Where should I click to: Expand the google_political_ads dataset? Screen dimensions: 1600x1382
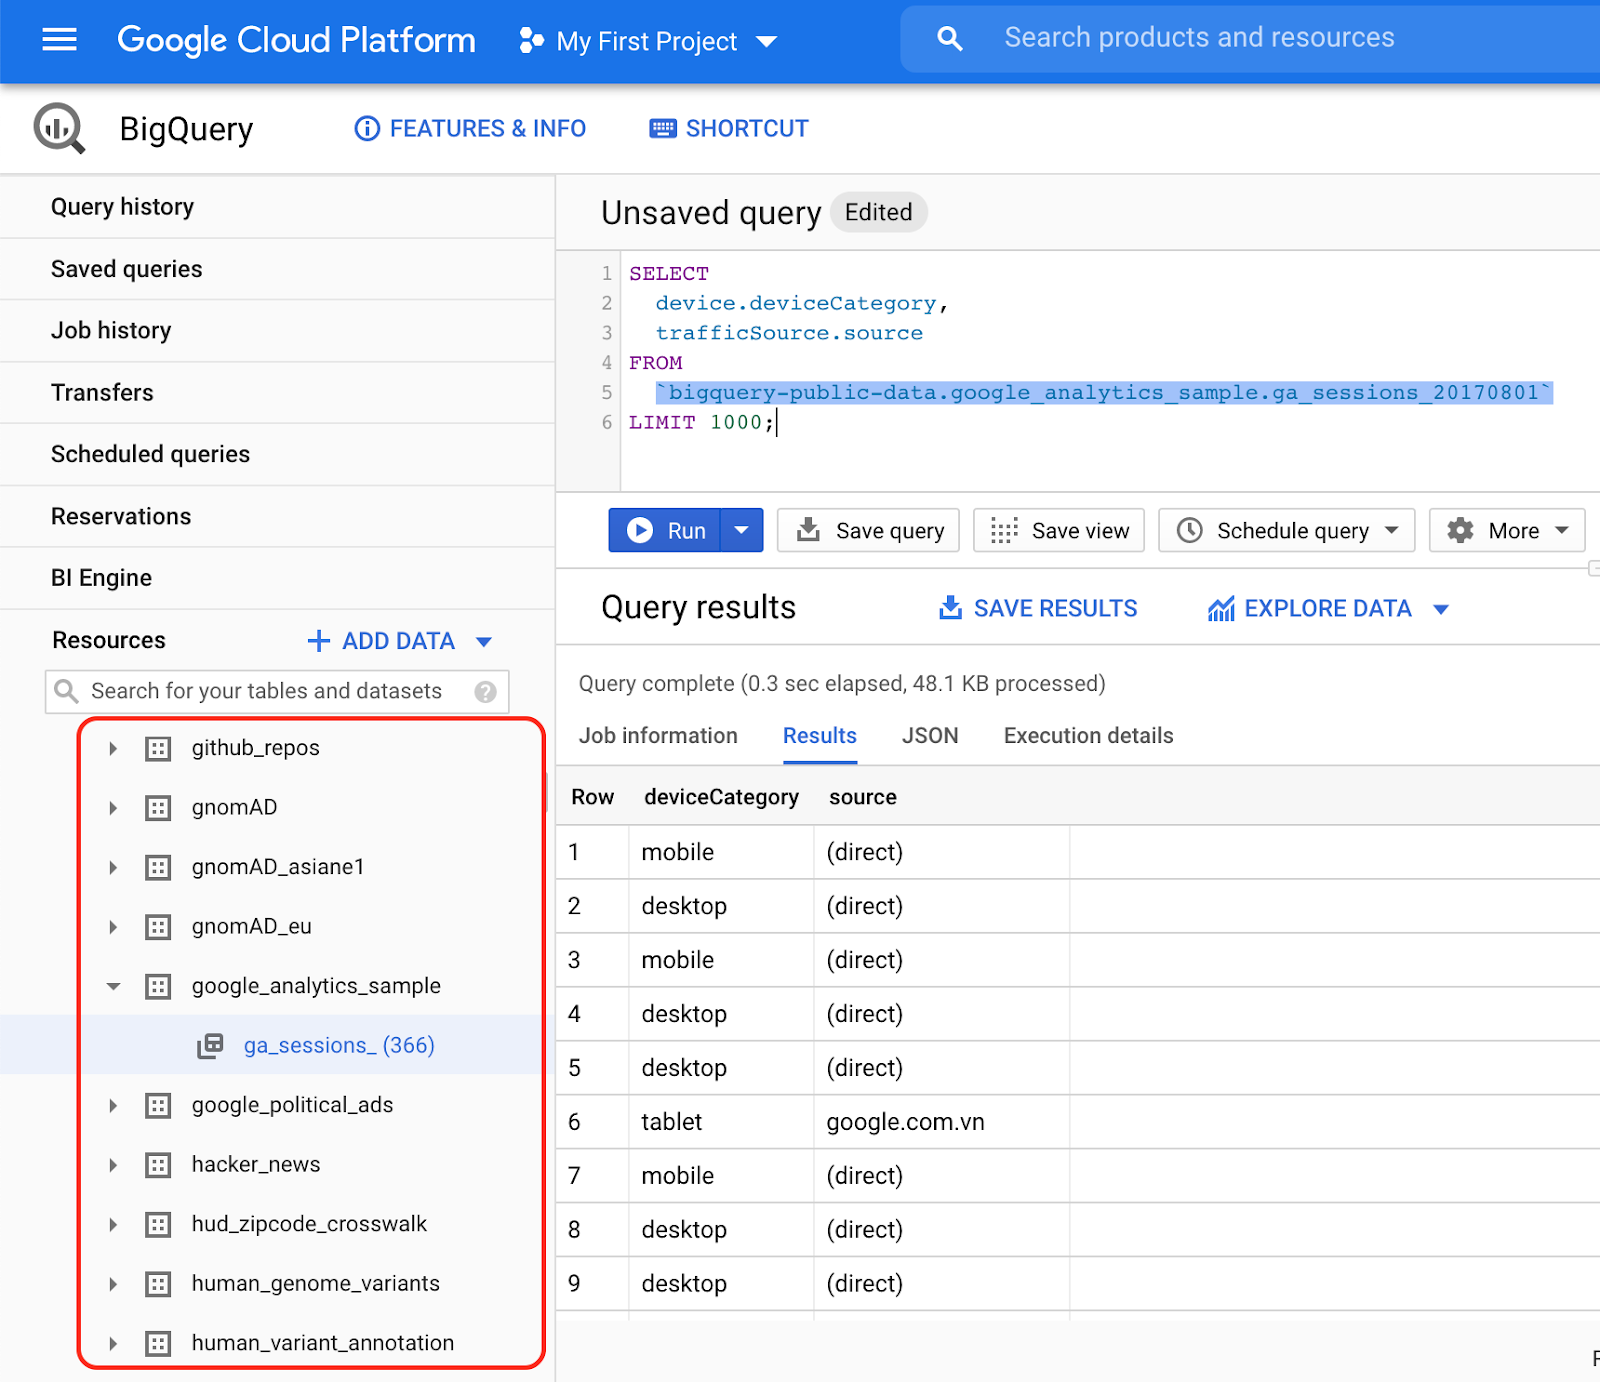click(x=113, y=1105)
